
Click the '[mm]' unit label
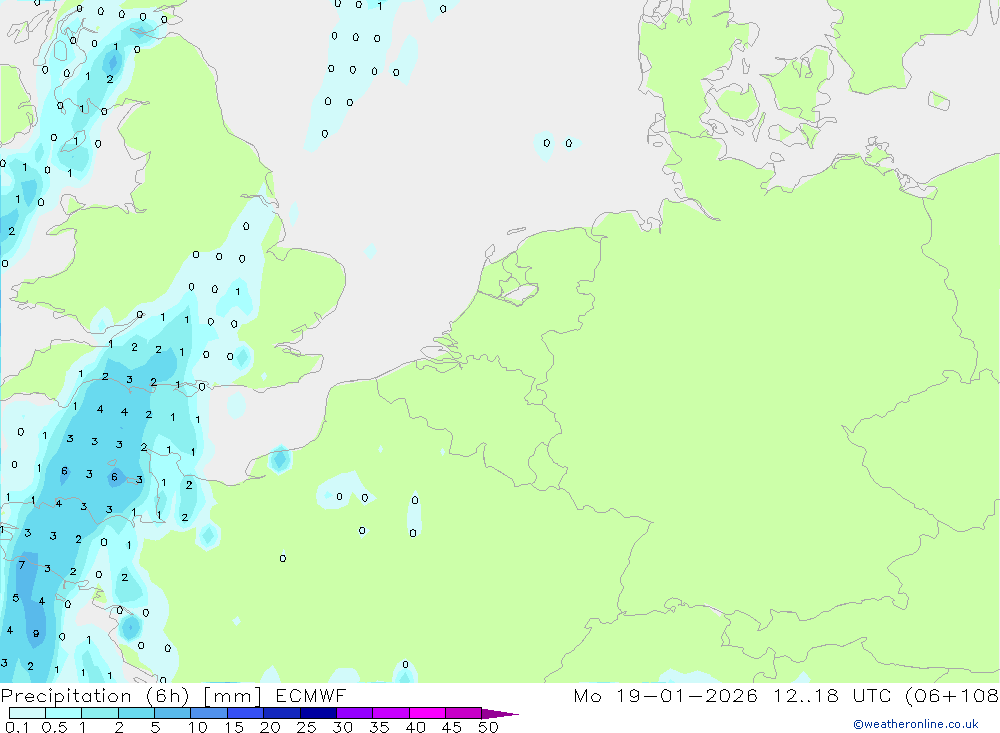click(232, 696)
